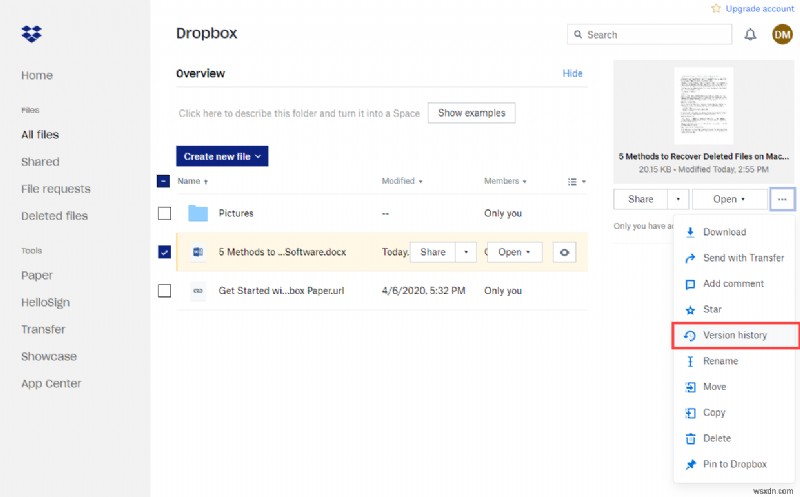The image size is (800, 497).
Task: Expand Open dropdown in preview panel
Action: [x=730, y=200]
